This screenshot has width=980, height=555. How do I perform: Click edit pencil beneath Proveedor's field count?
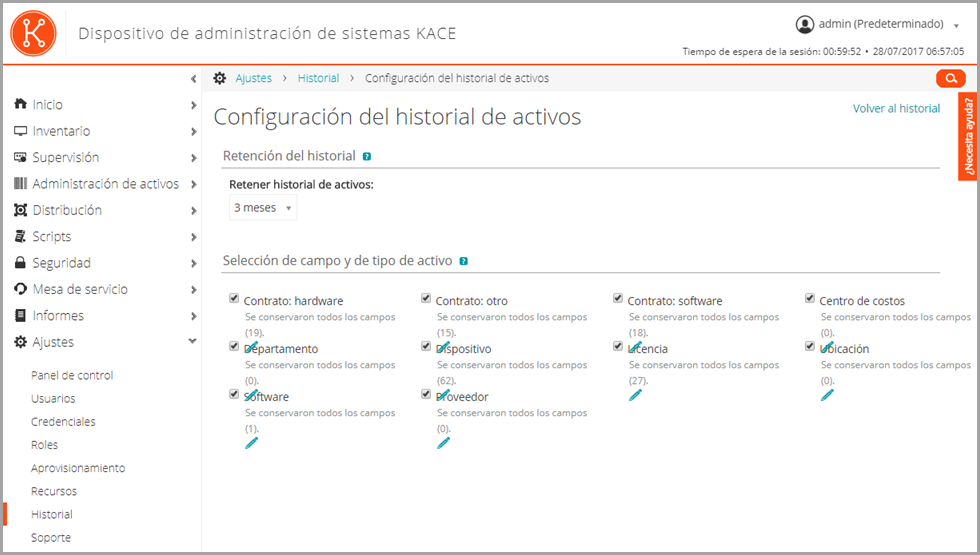[443, 443]
